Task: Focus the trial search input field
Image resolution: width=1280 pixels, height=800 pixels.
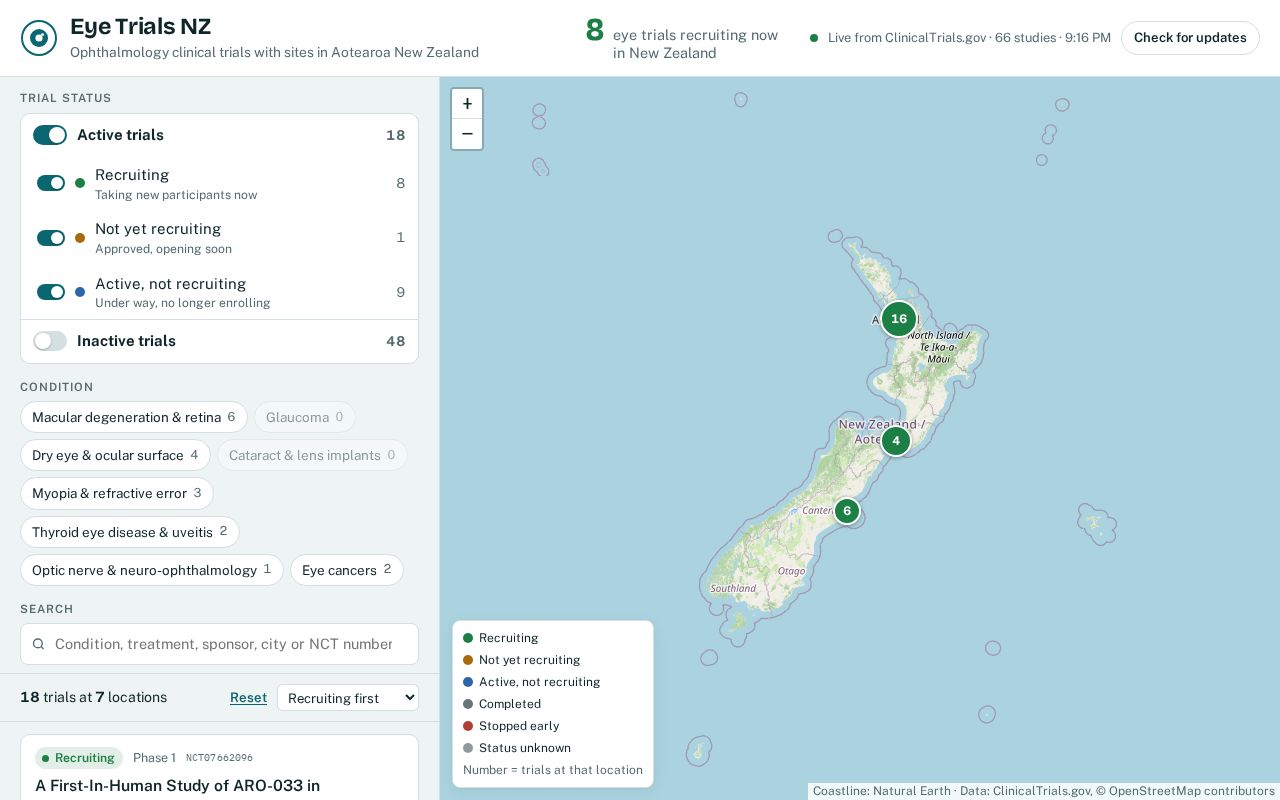Action: (220, 644)
